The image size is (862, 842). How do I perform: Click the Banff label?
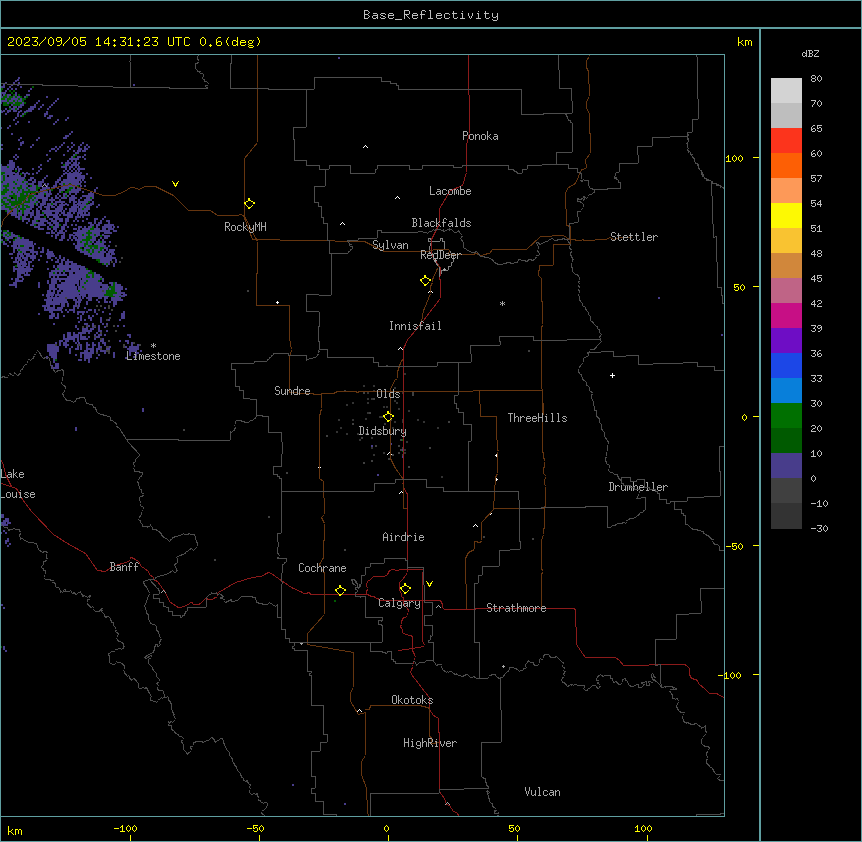point(124,567)
